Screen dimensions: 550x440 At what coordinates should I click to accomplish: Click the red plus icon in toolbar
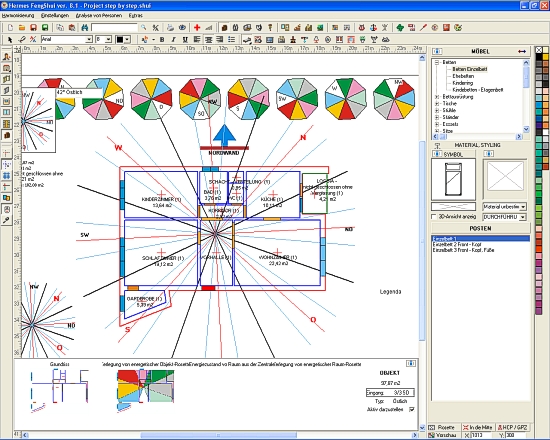(197, 27)
